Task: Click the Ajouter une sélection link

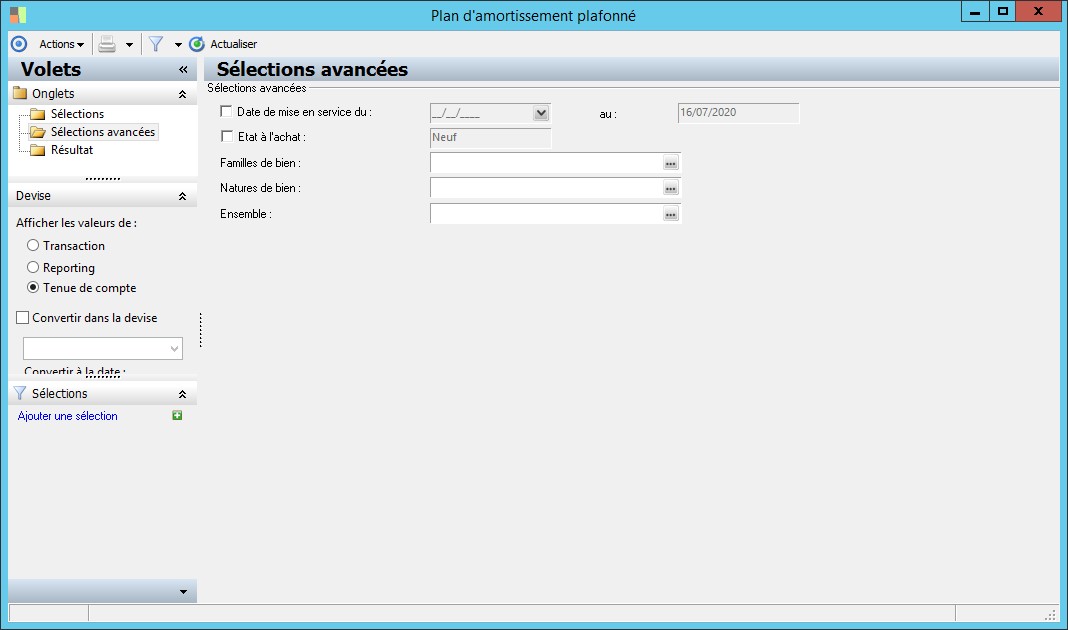Action: coord(67,415)
